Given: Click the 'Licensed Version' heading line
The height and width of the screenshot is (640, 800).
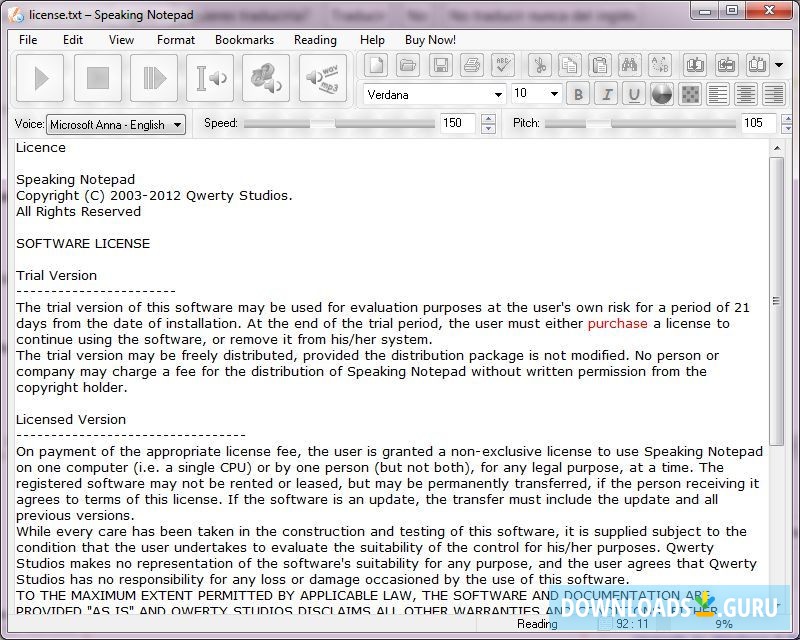Looking at the screenshot, I should coord(71,420).
